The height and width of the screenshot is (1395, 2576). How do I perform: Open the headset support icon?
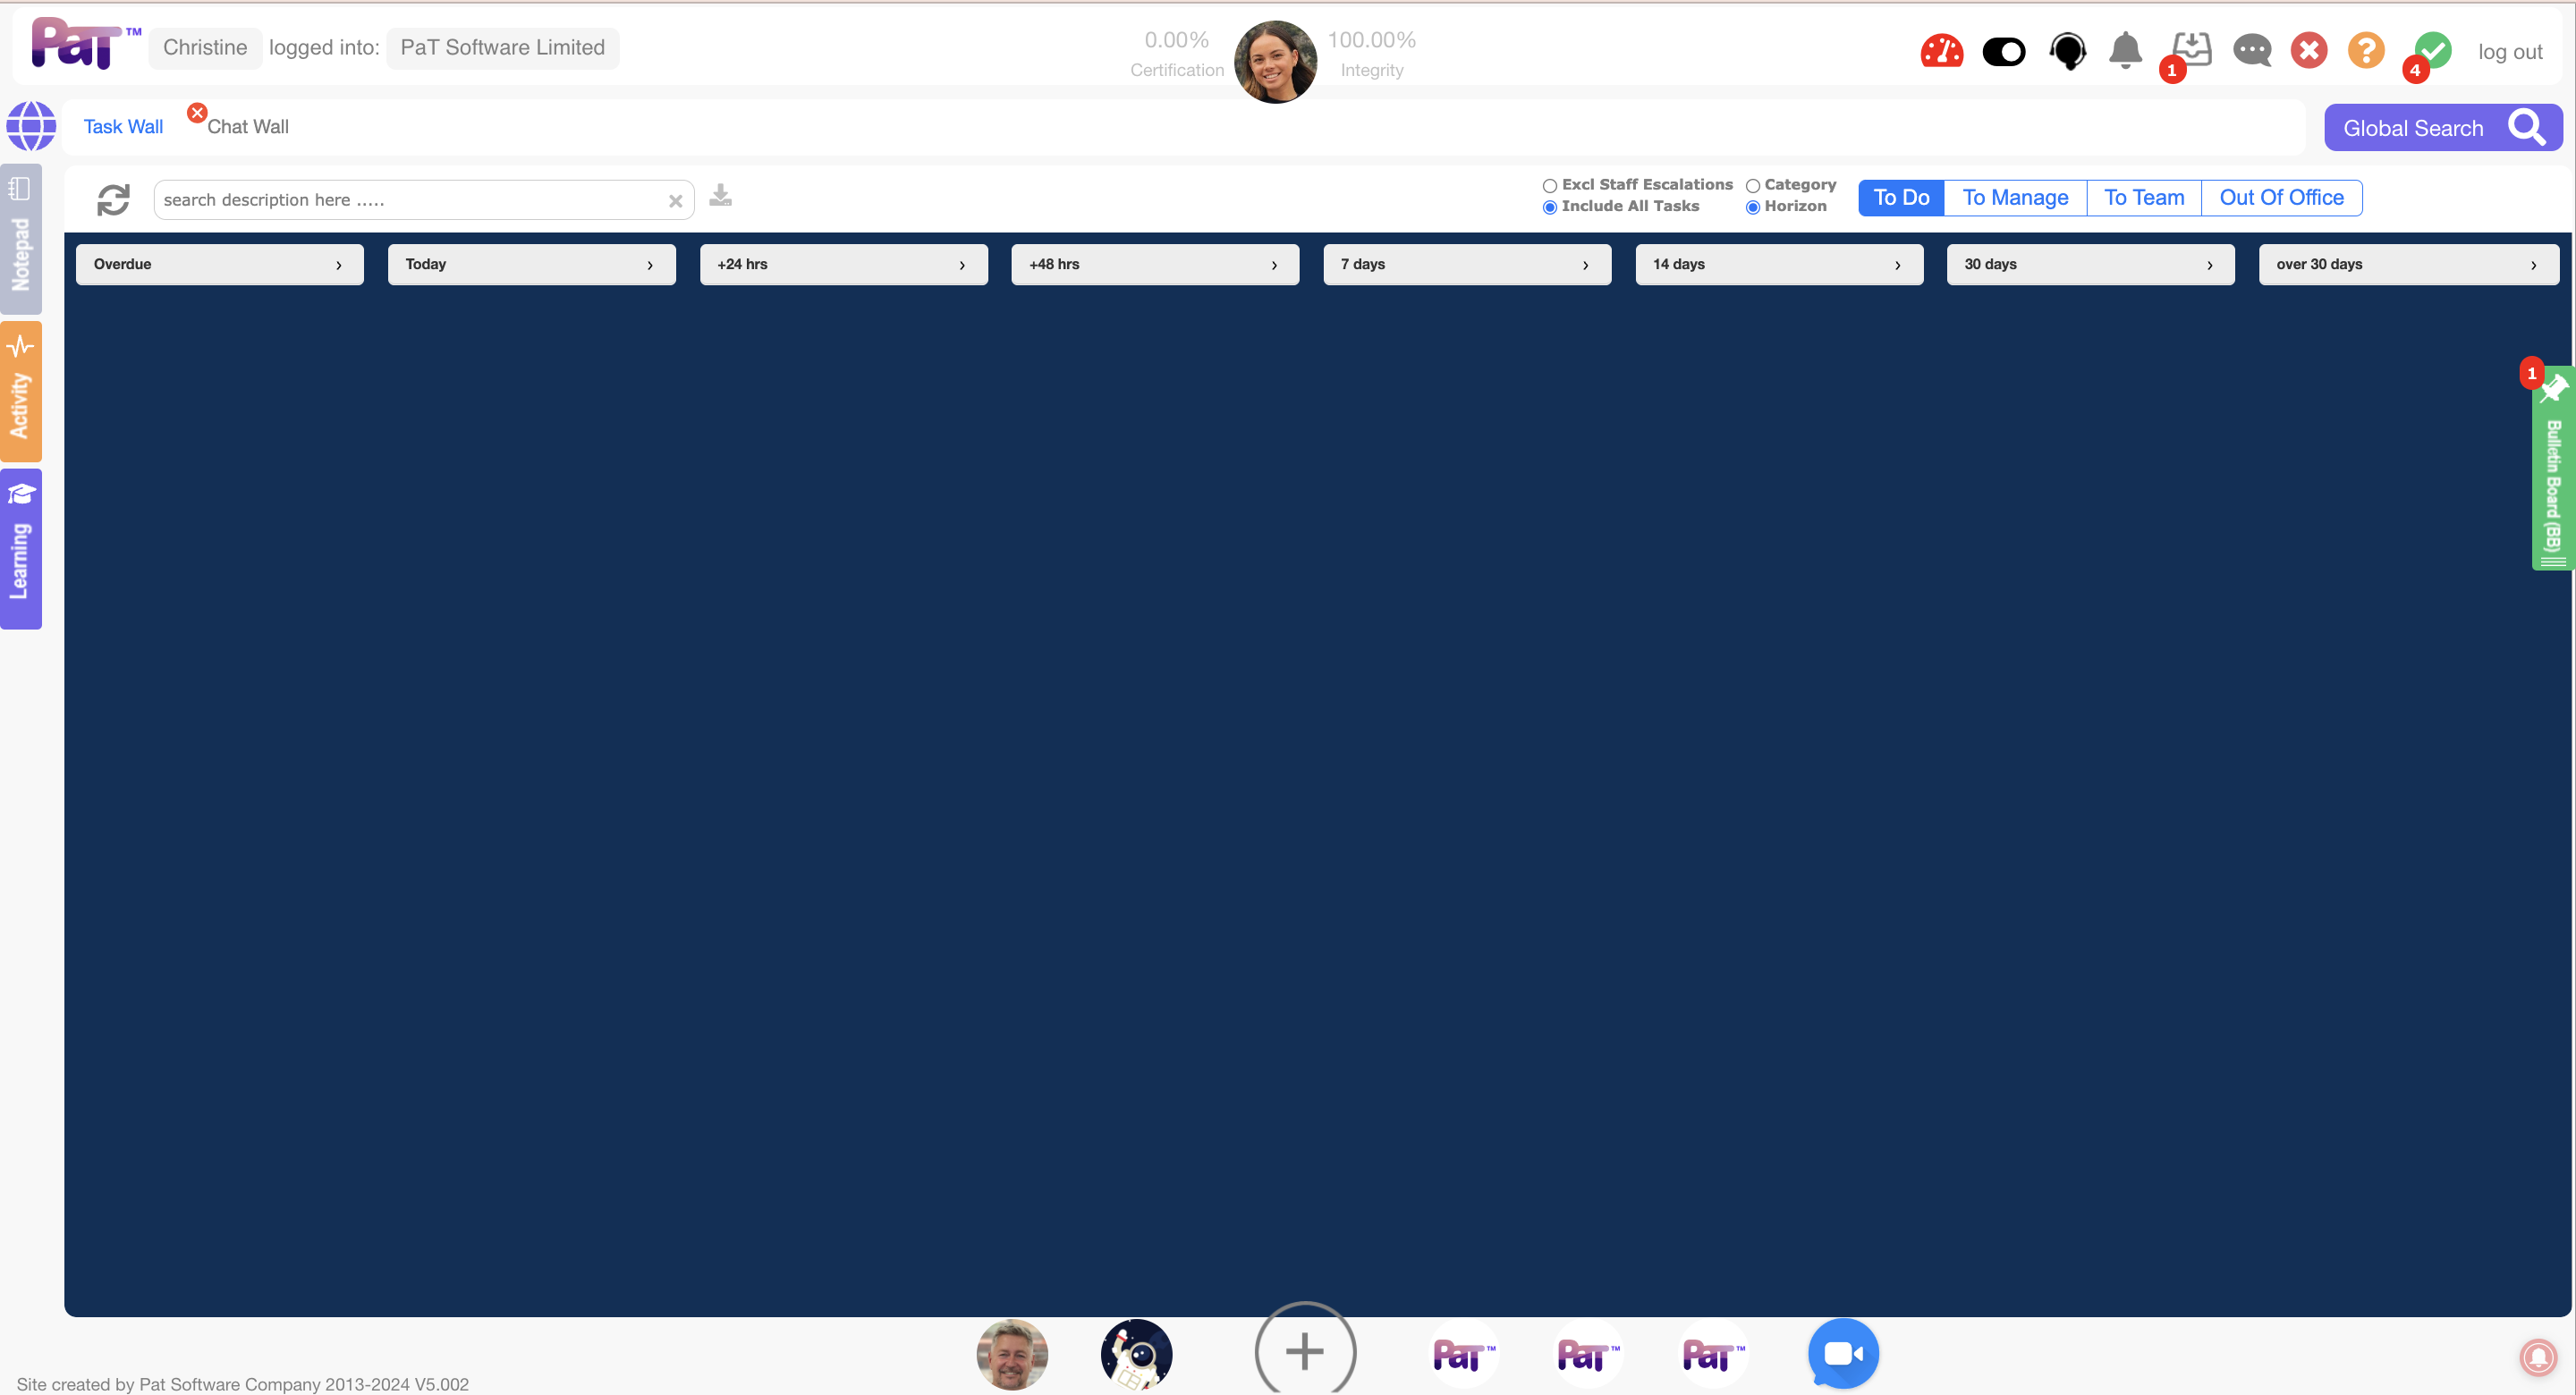[2067, 50]
